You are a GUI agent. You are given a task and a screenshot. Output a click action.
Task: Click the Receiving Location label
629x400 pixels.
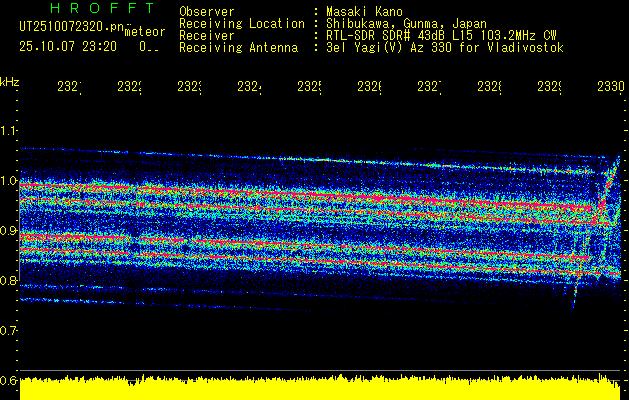pyautogui.click(x=242, y=24)
